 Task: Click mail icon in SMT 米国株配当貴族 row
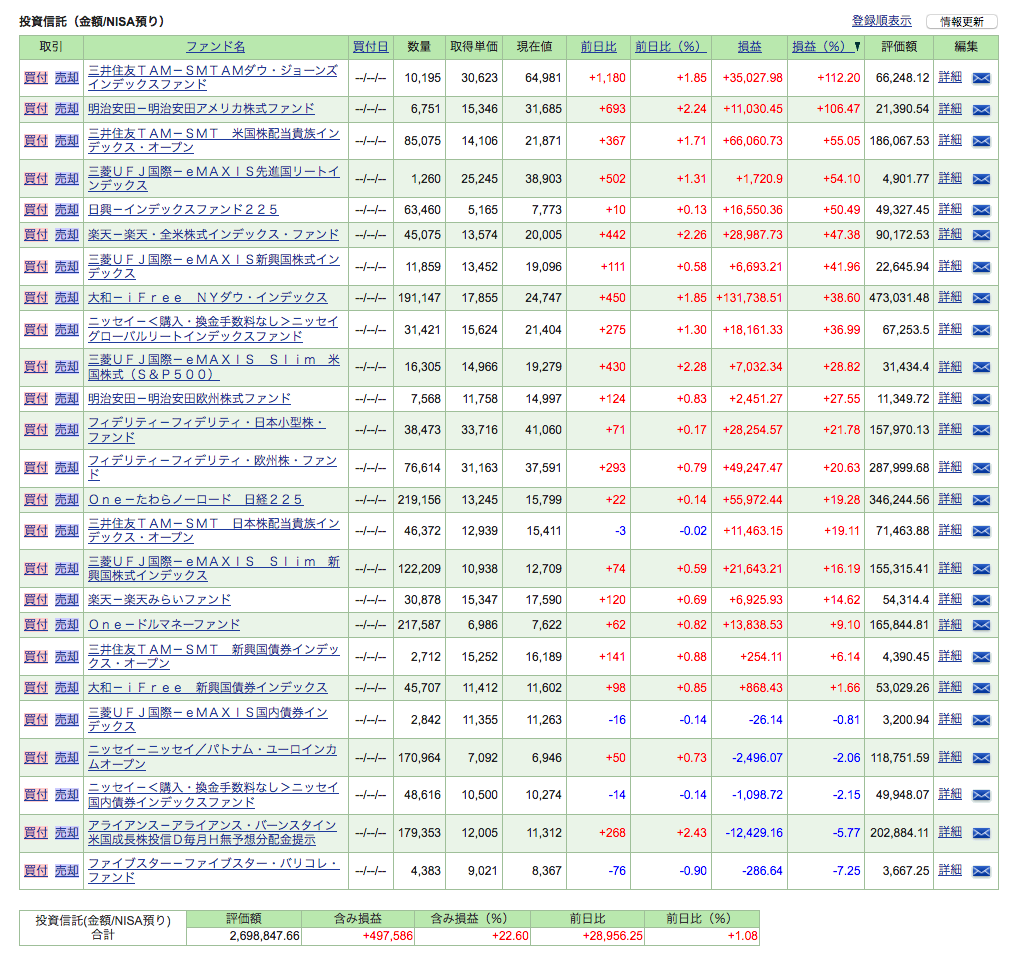[981, 141]
